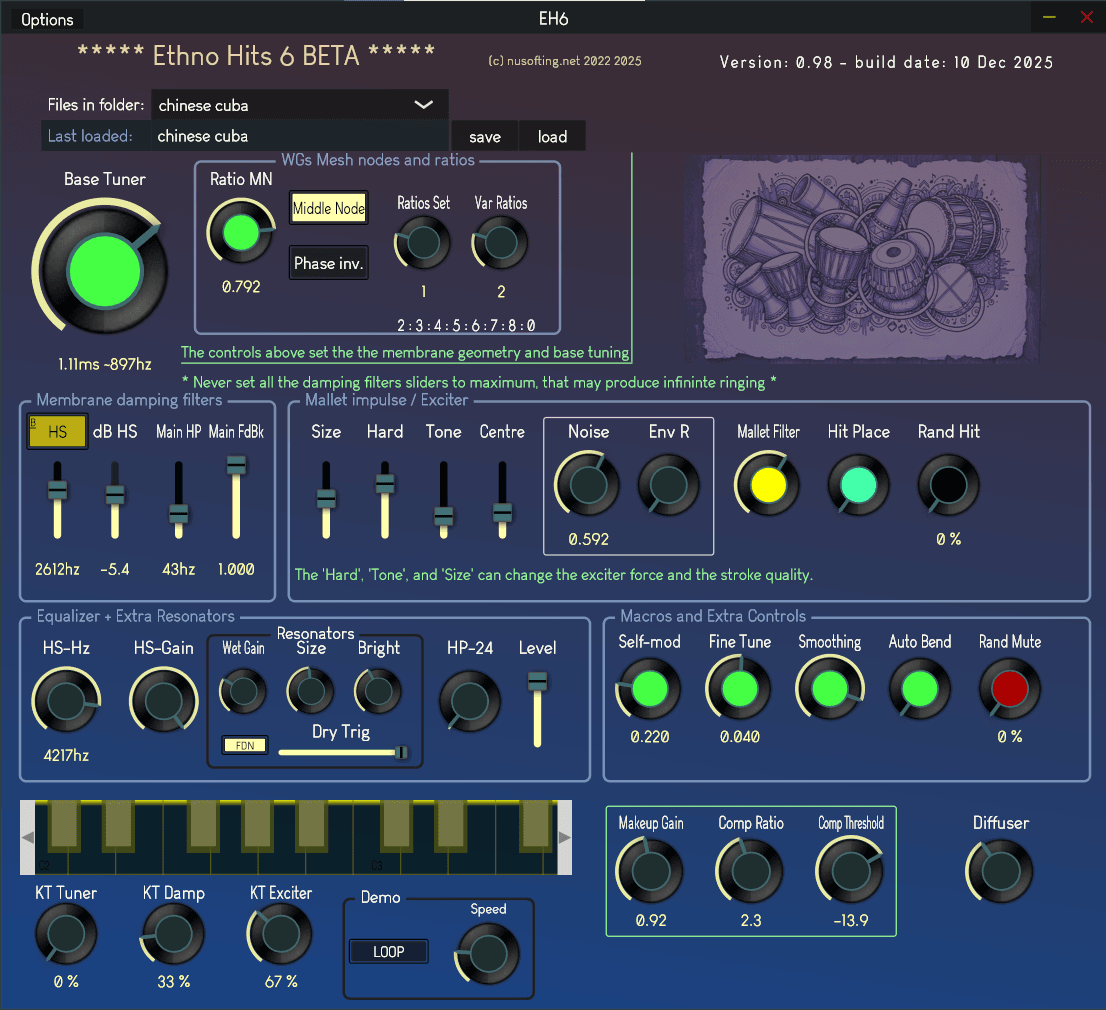Click the save preset button

click(485, 137)
